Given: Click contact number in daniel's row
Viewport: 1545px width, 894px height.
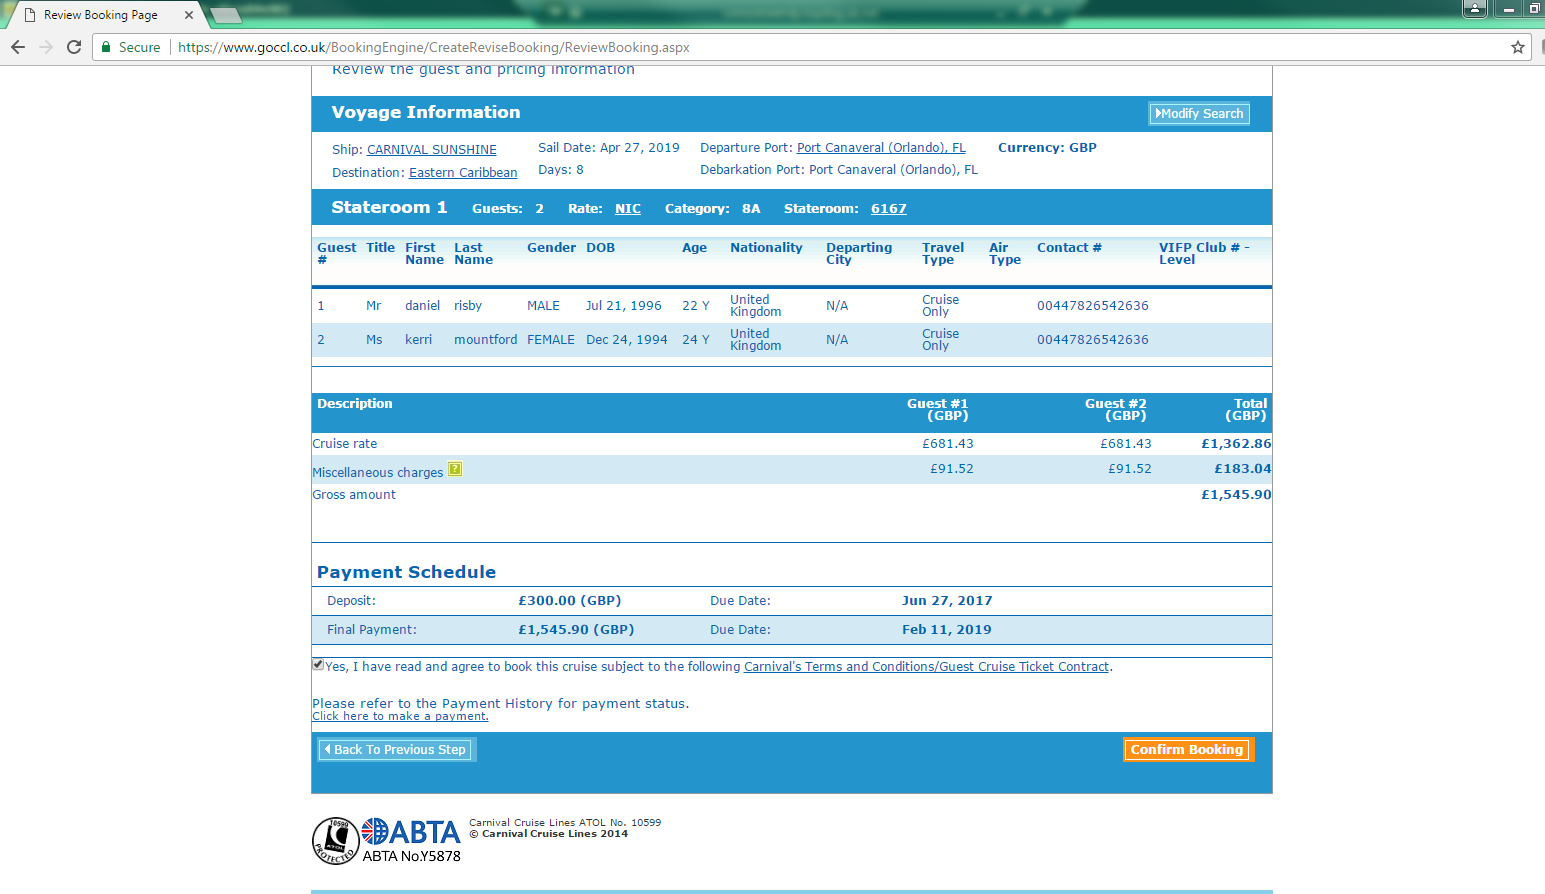Looking at the screenshot, I should click(1093, 306).
